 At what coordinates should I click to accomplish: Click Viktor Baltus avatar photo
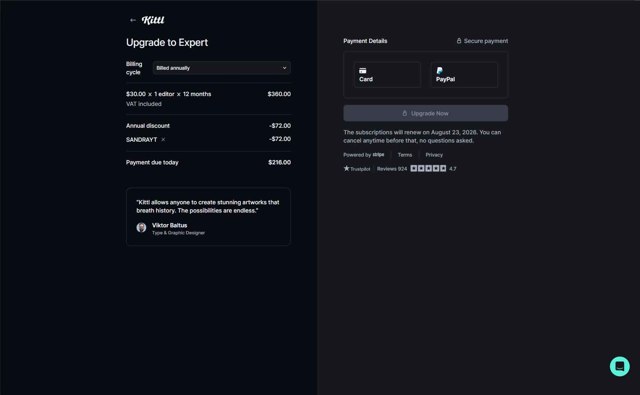[x=141, y=227]
